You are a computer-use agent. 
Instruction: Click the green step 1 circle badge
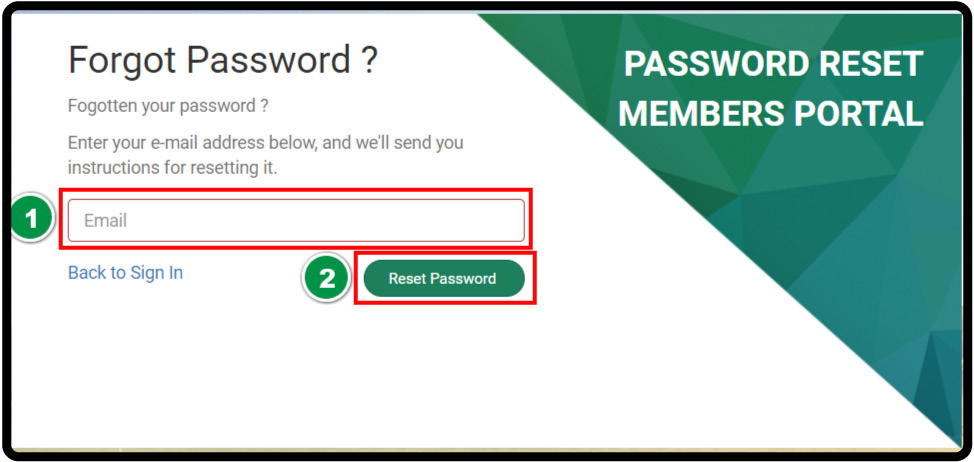click(31, 219)
